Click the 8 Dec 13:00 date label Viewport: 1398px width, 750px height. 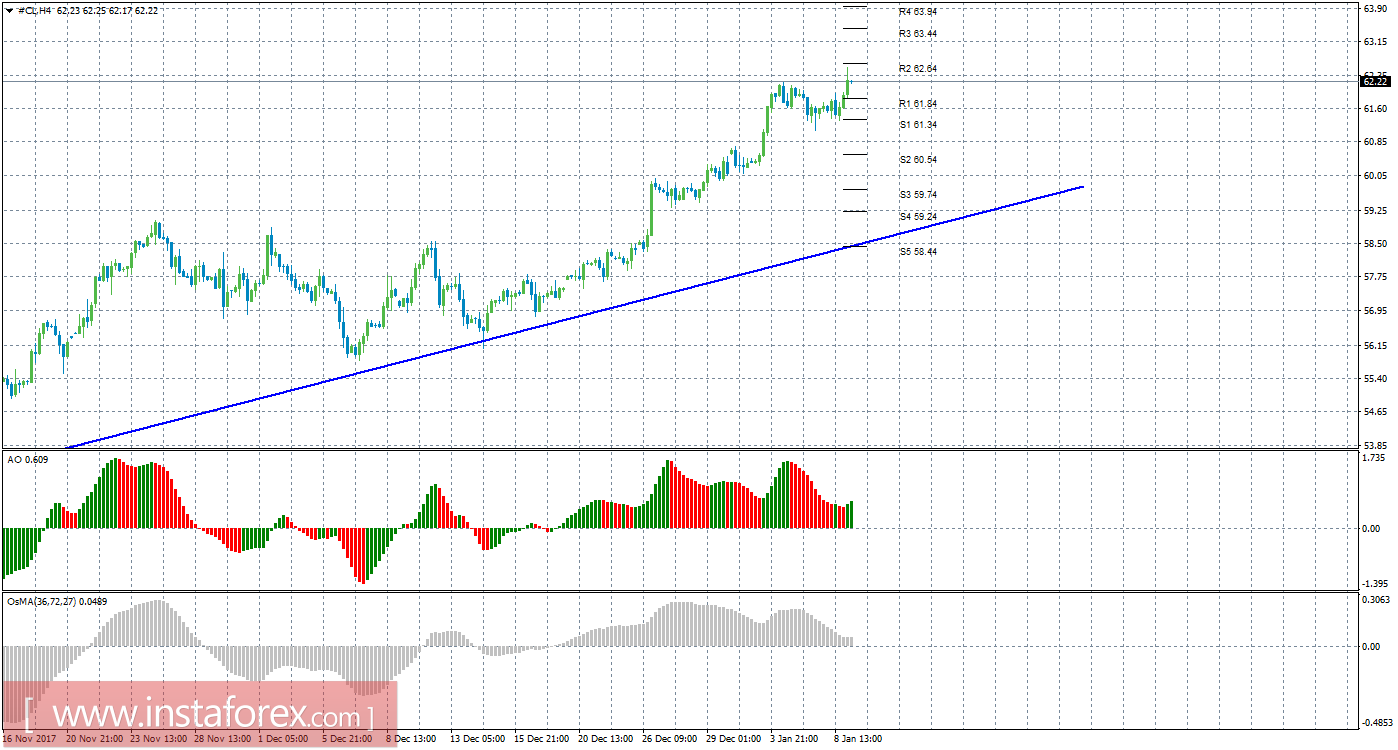(x=413, y=739)
